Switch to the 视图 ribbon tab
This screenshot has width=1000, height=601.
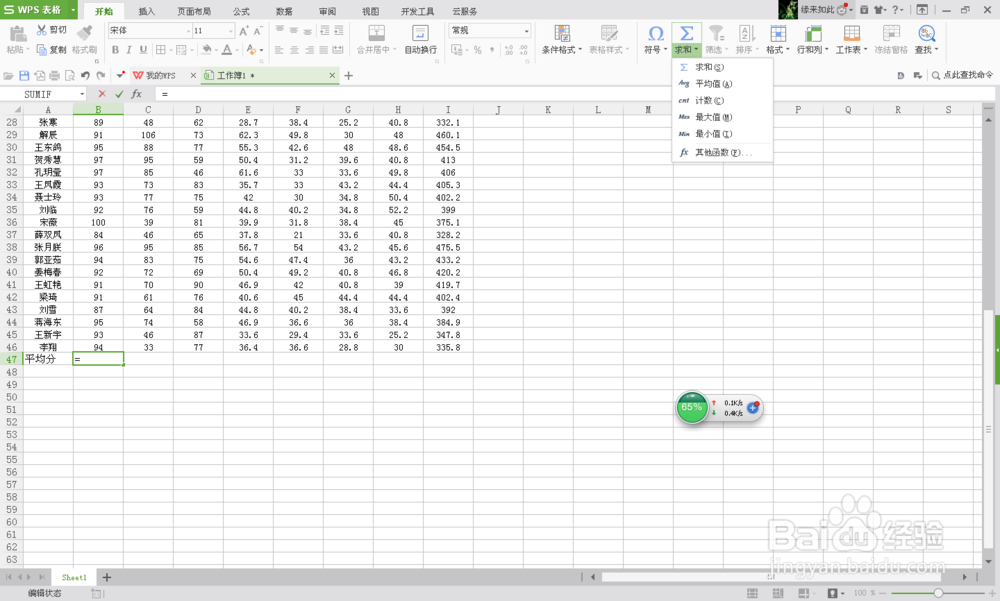pos(371,11)
